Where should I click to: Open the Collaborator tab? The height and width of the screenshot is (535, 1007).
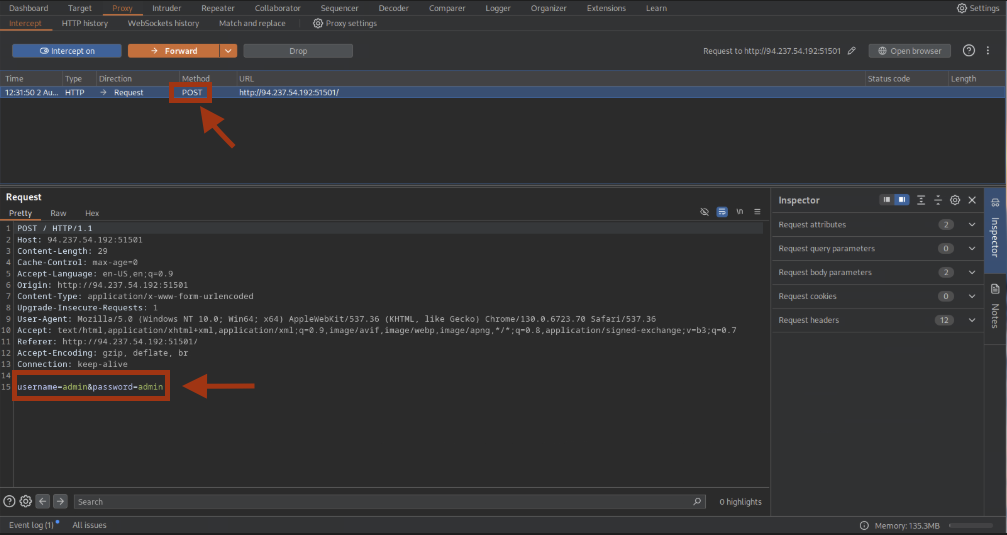(277, 8)
